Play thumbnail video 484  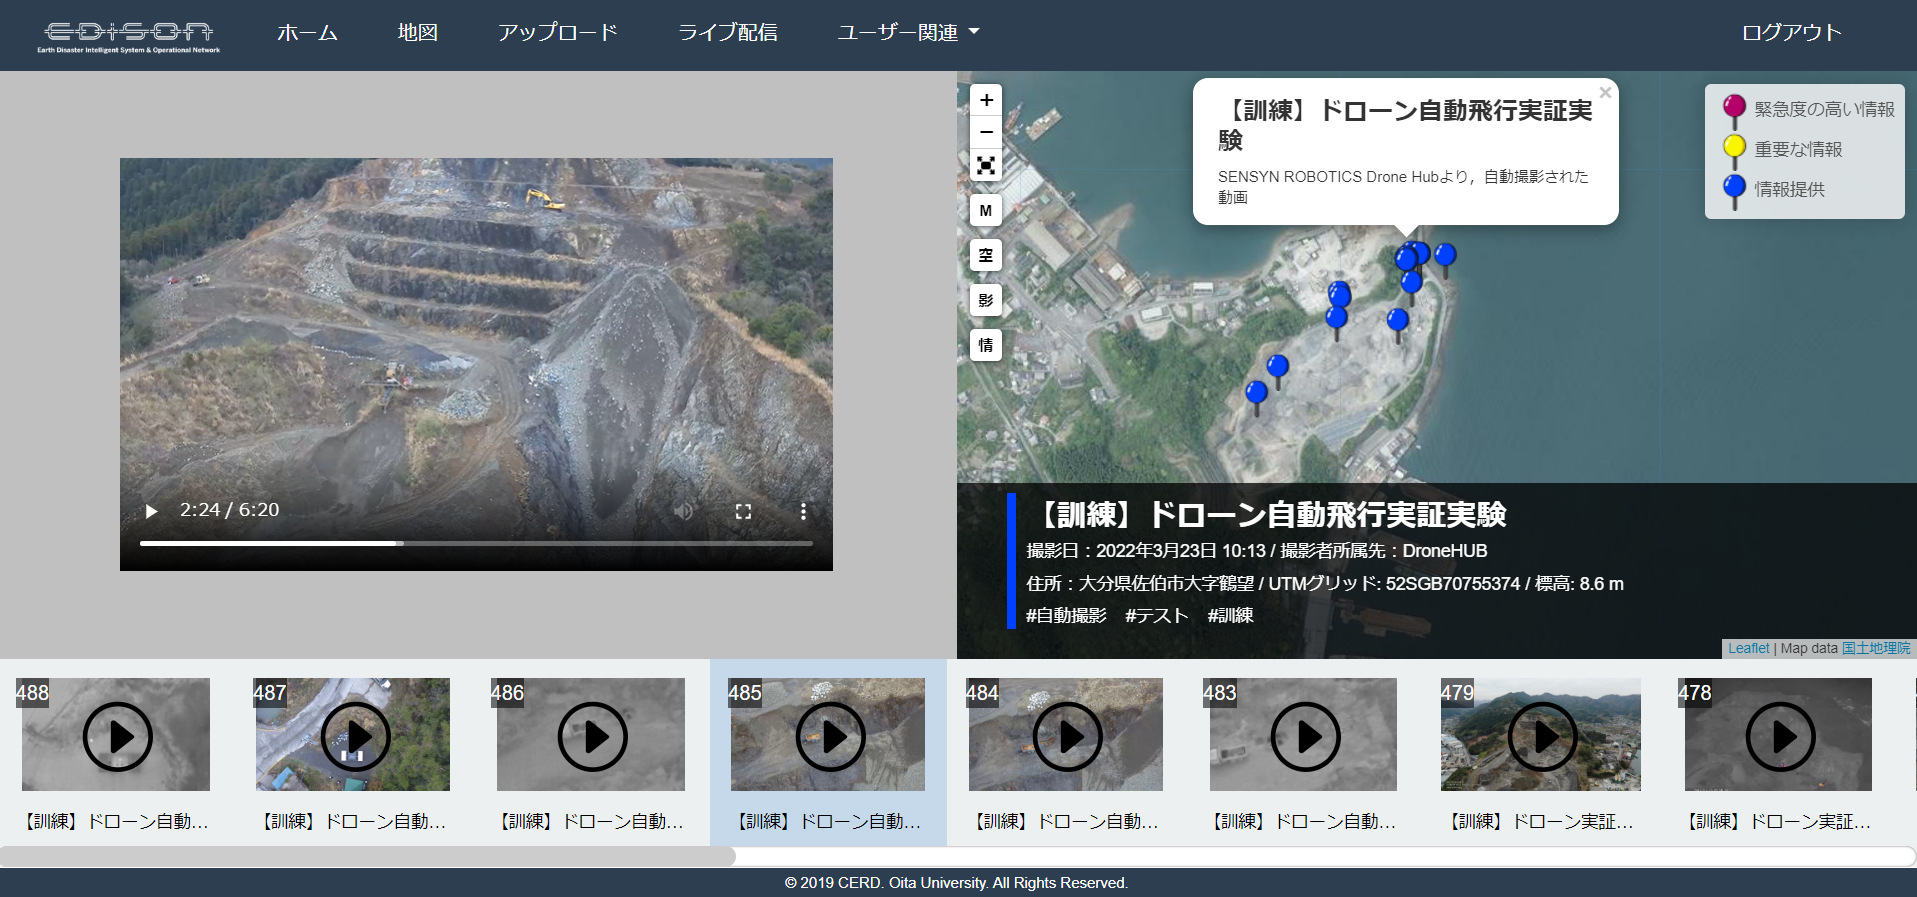[x=1067, y=736]
